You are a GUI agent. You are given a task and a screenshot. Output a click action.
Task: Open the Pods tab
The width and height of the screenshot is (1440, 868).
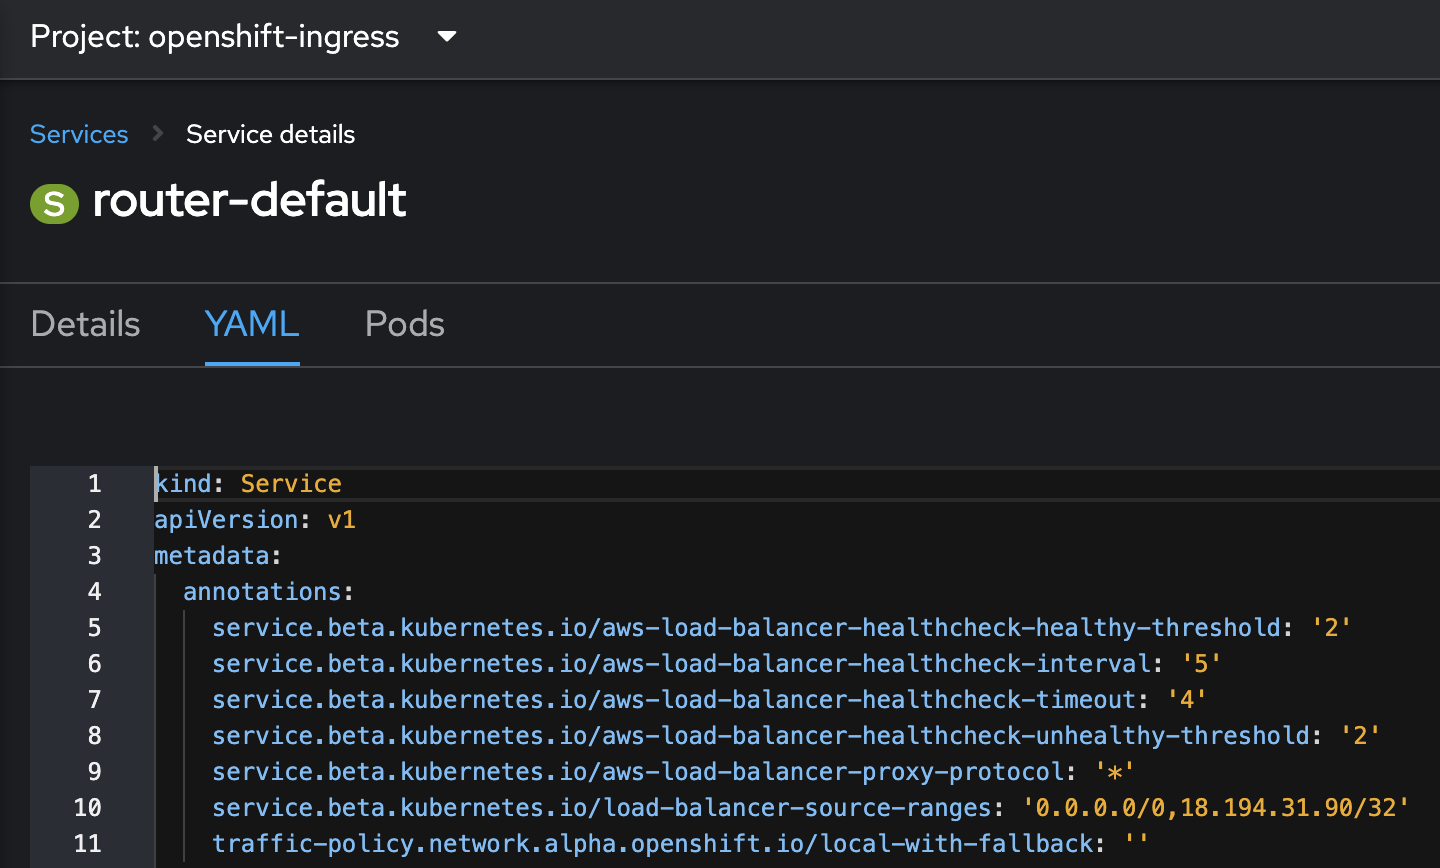[405, 324]
